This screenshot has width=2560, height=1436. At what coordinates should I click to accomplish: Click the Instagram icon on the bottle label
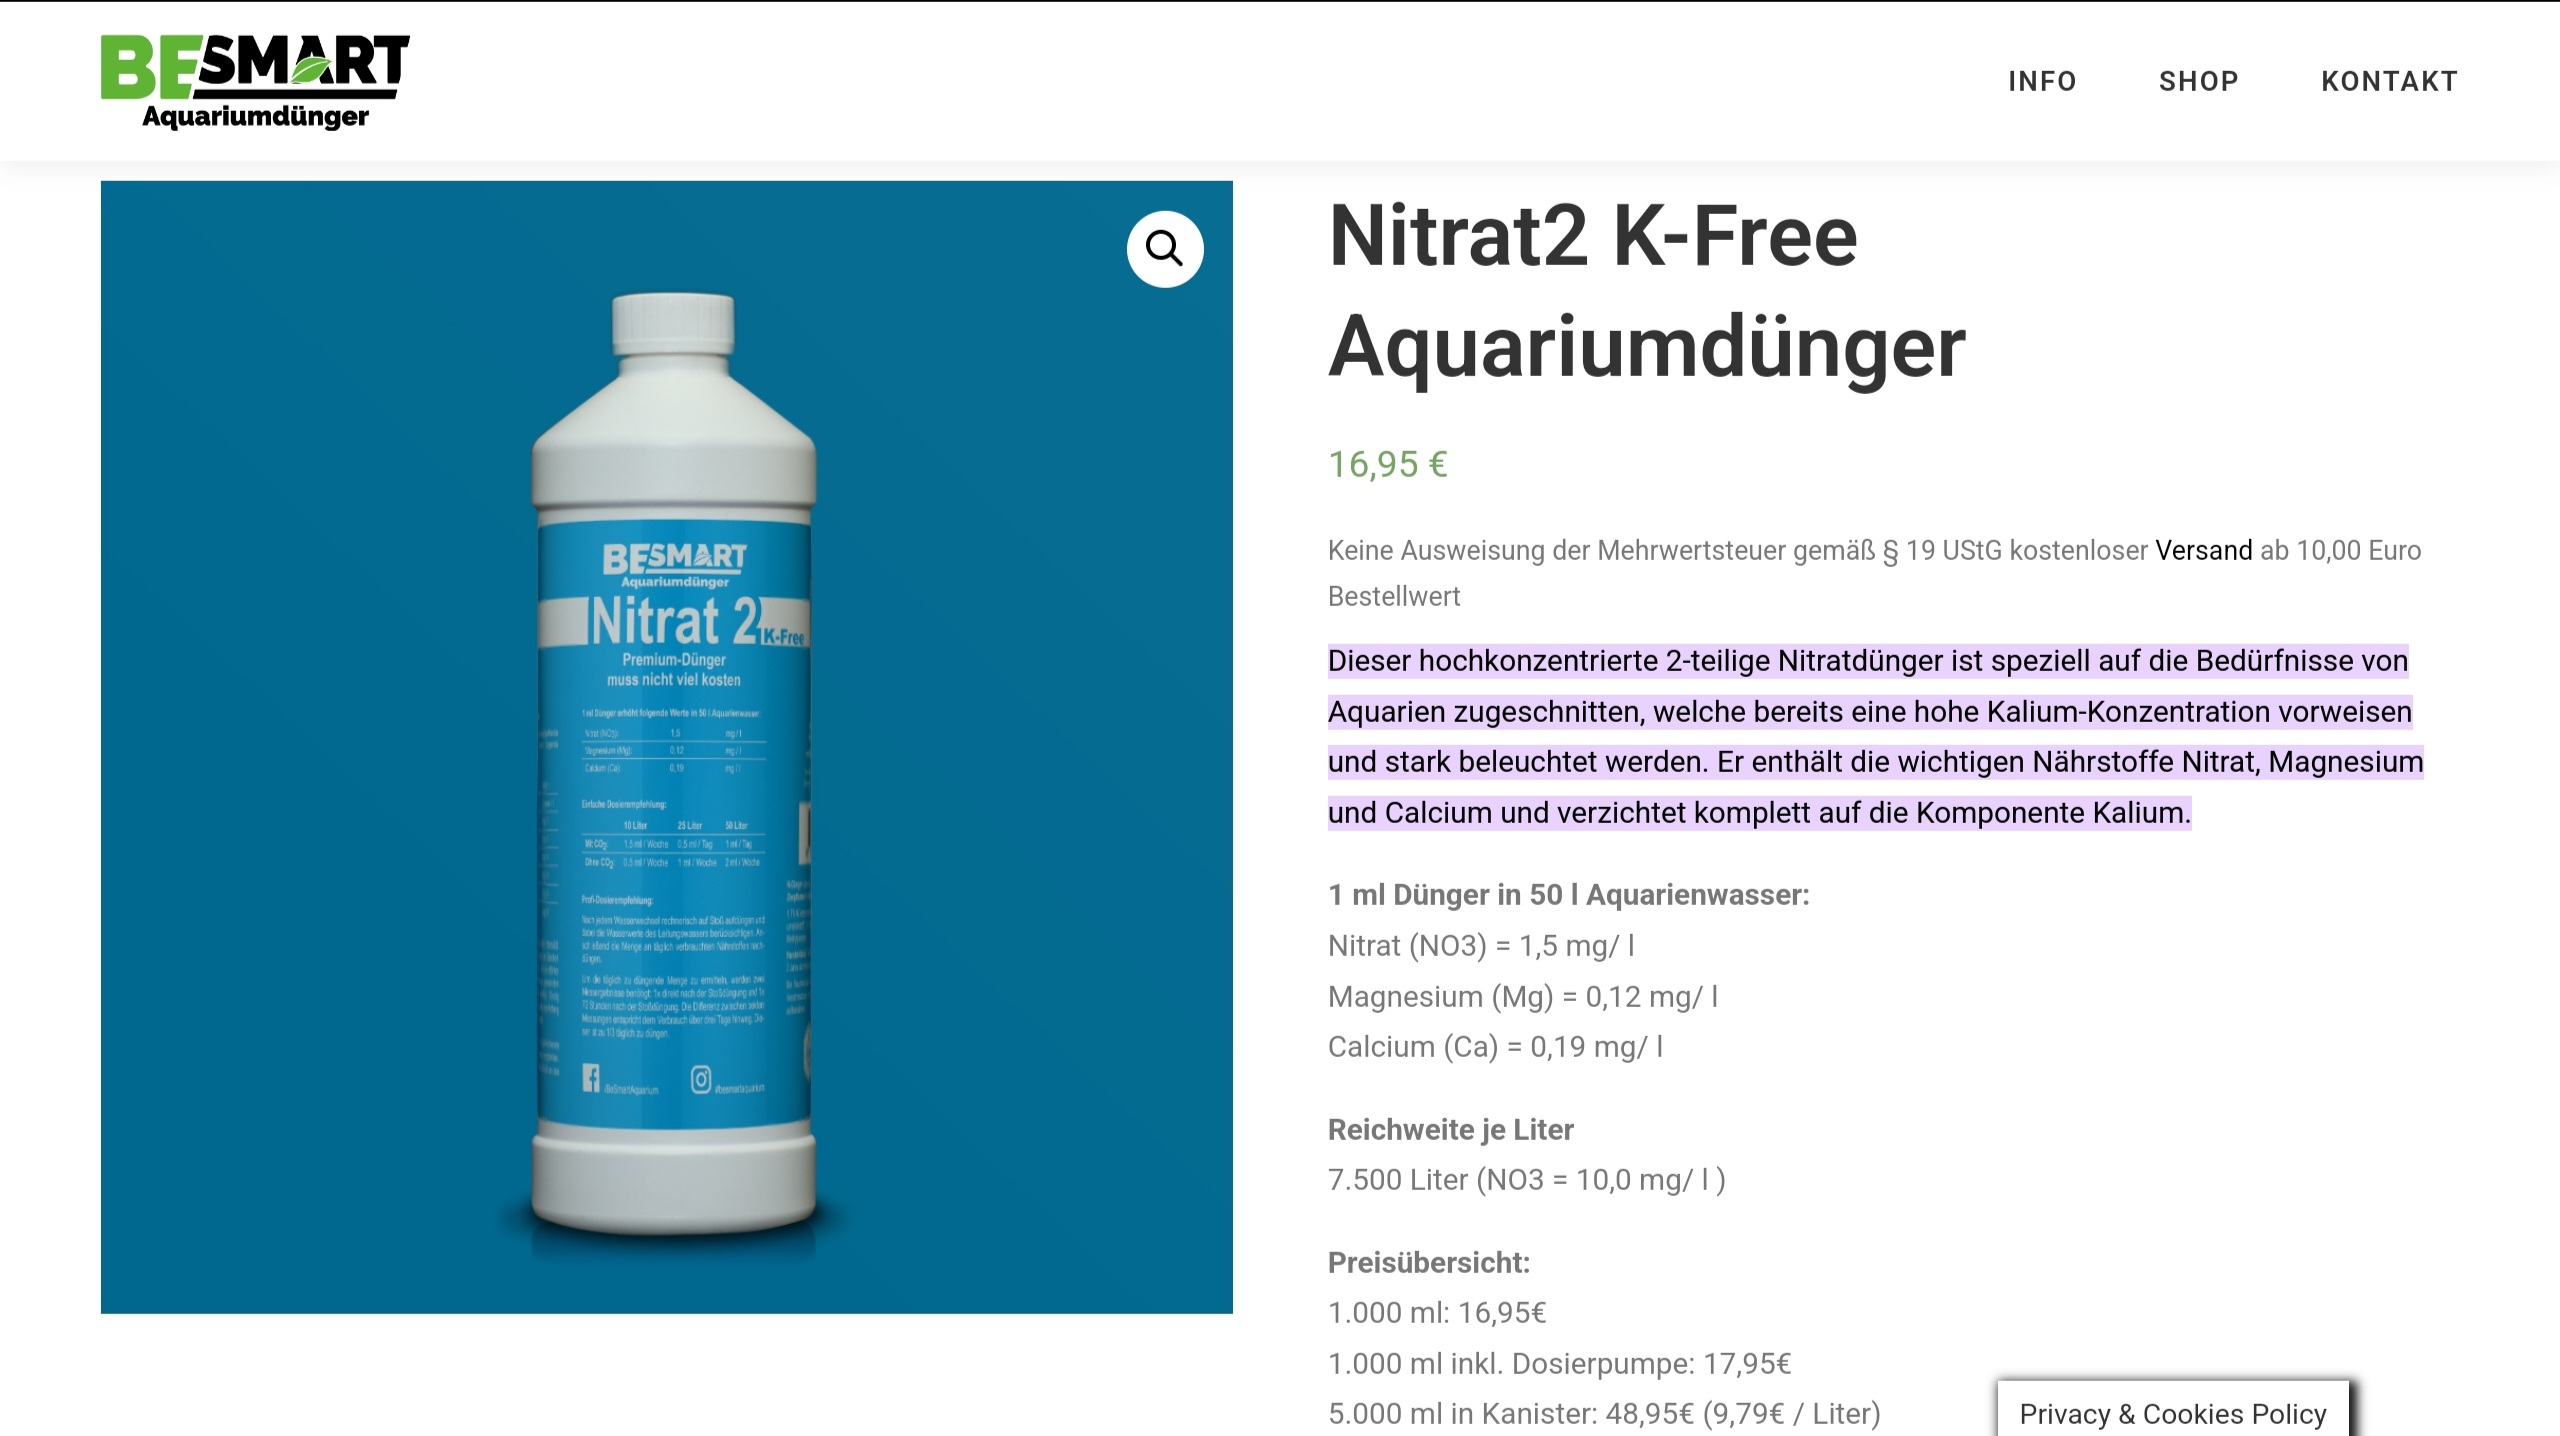tap(701, 1079)
